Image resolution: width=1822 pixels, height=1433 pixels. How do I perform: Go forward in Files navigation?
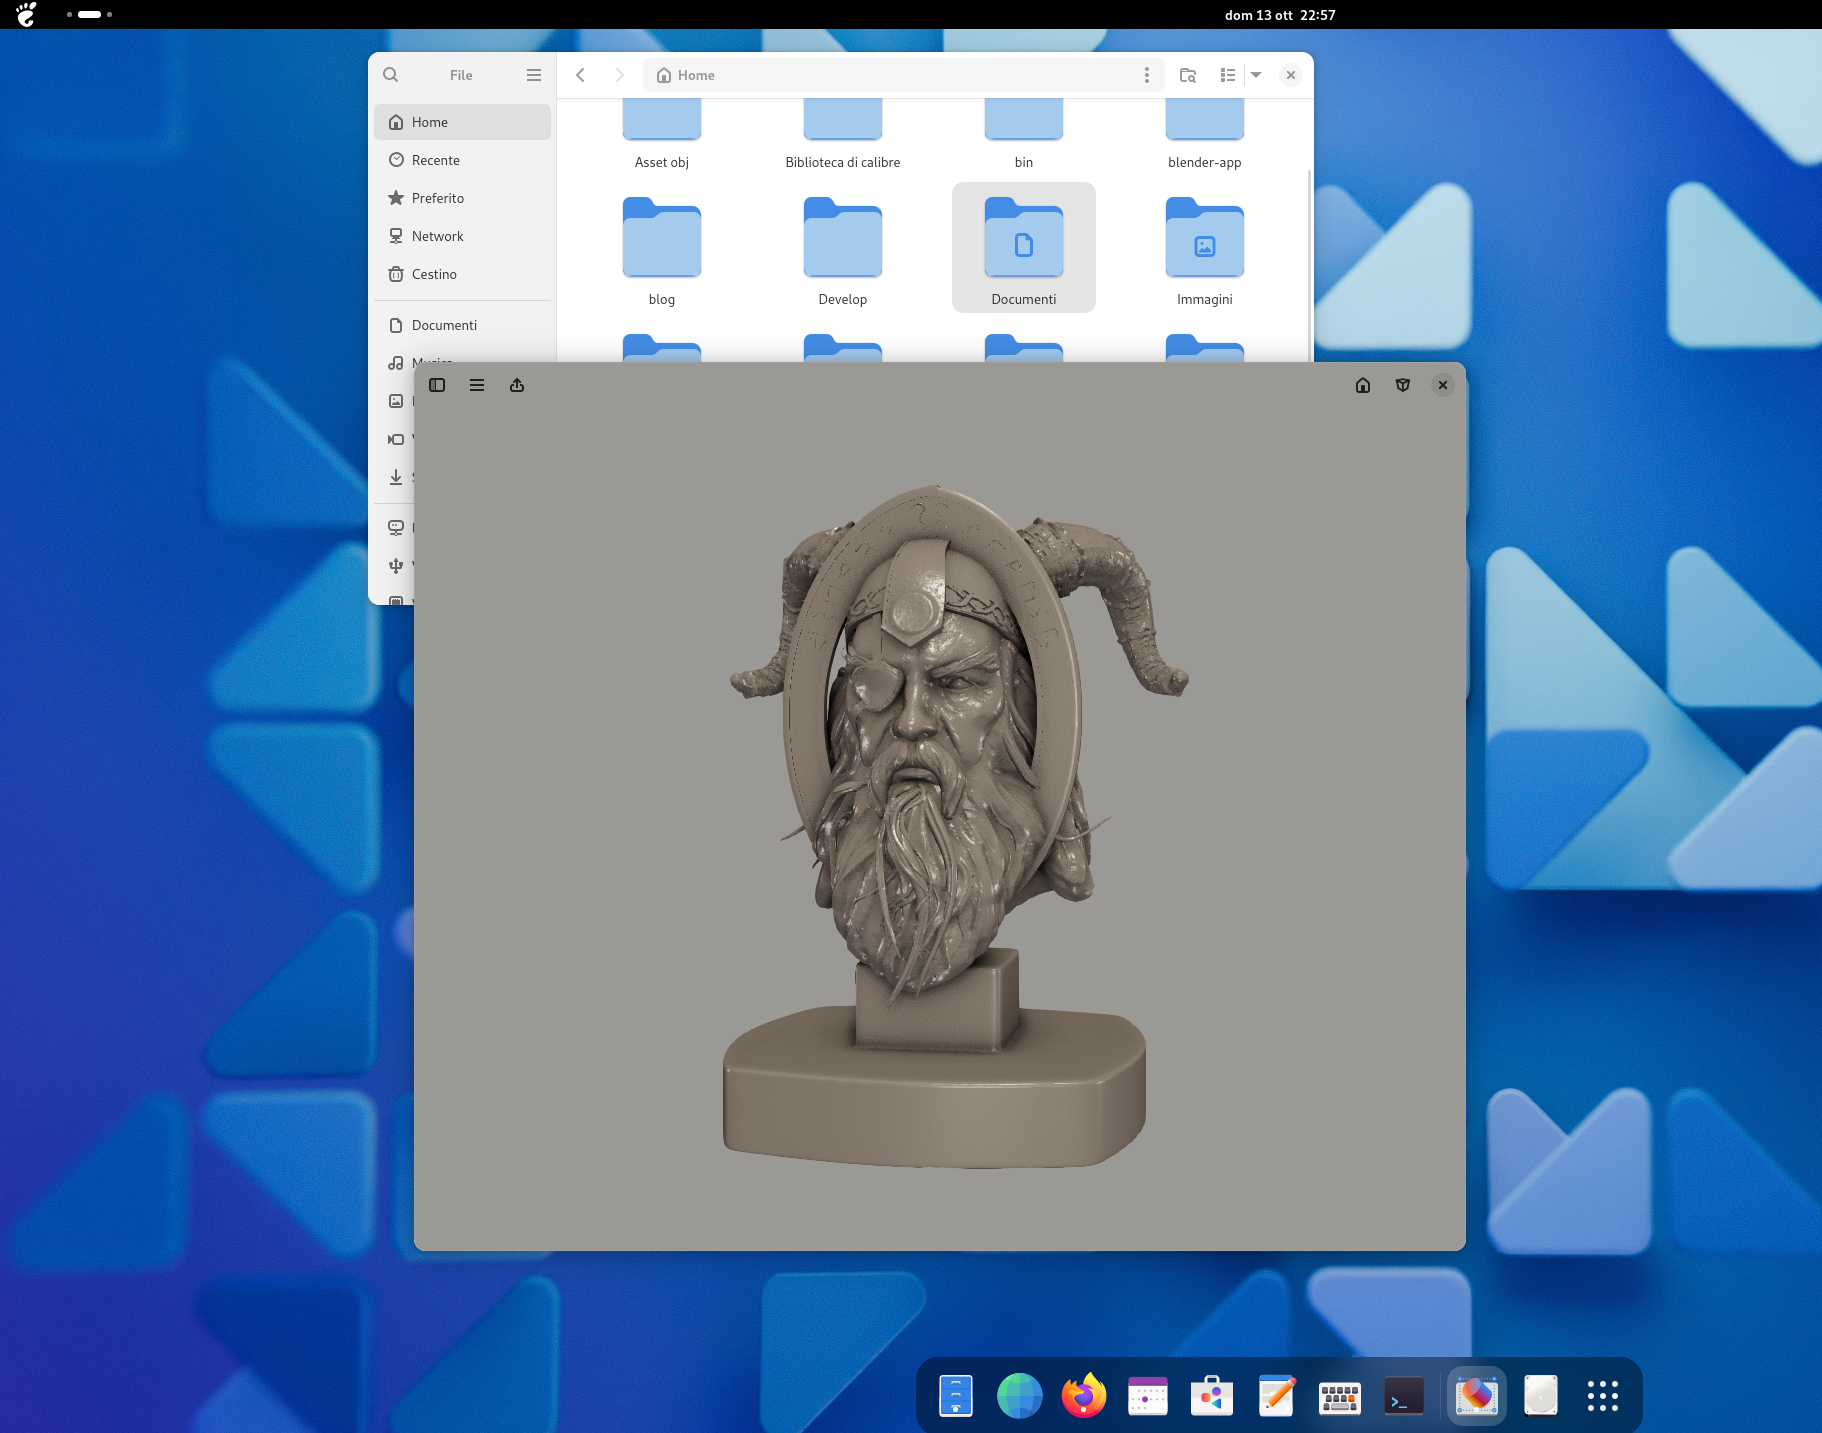619,75
